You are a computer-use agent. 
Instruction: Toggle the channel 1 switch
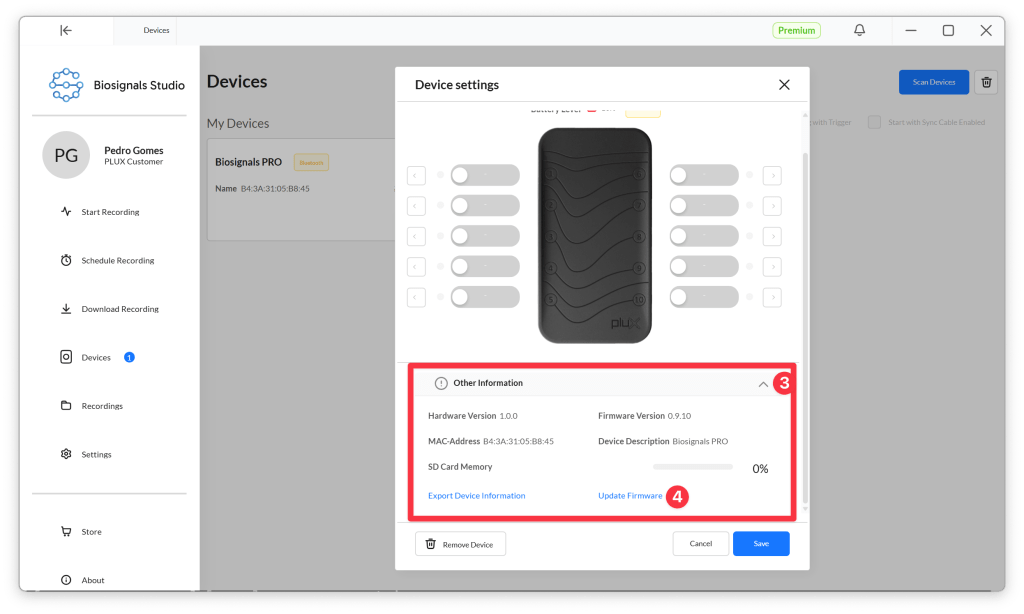click(485, 175)
